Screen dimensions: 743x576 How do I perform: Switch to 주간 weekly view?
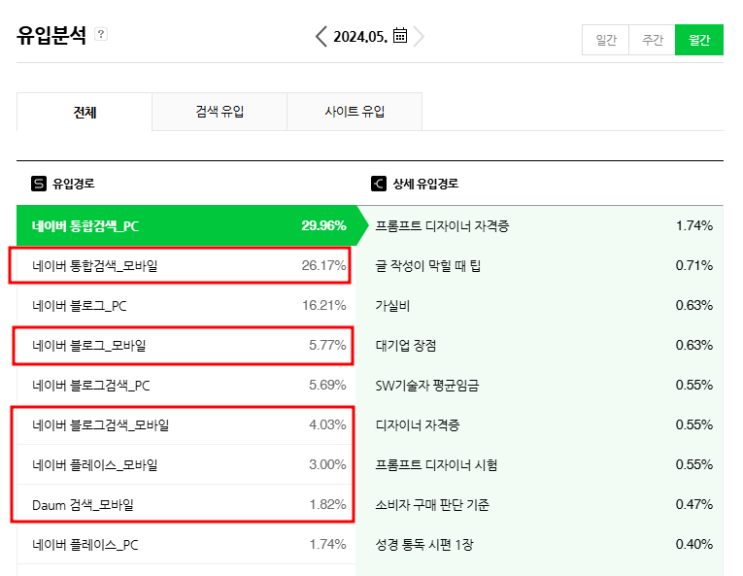click(652, 40)
